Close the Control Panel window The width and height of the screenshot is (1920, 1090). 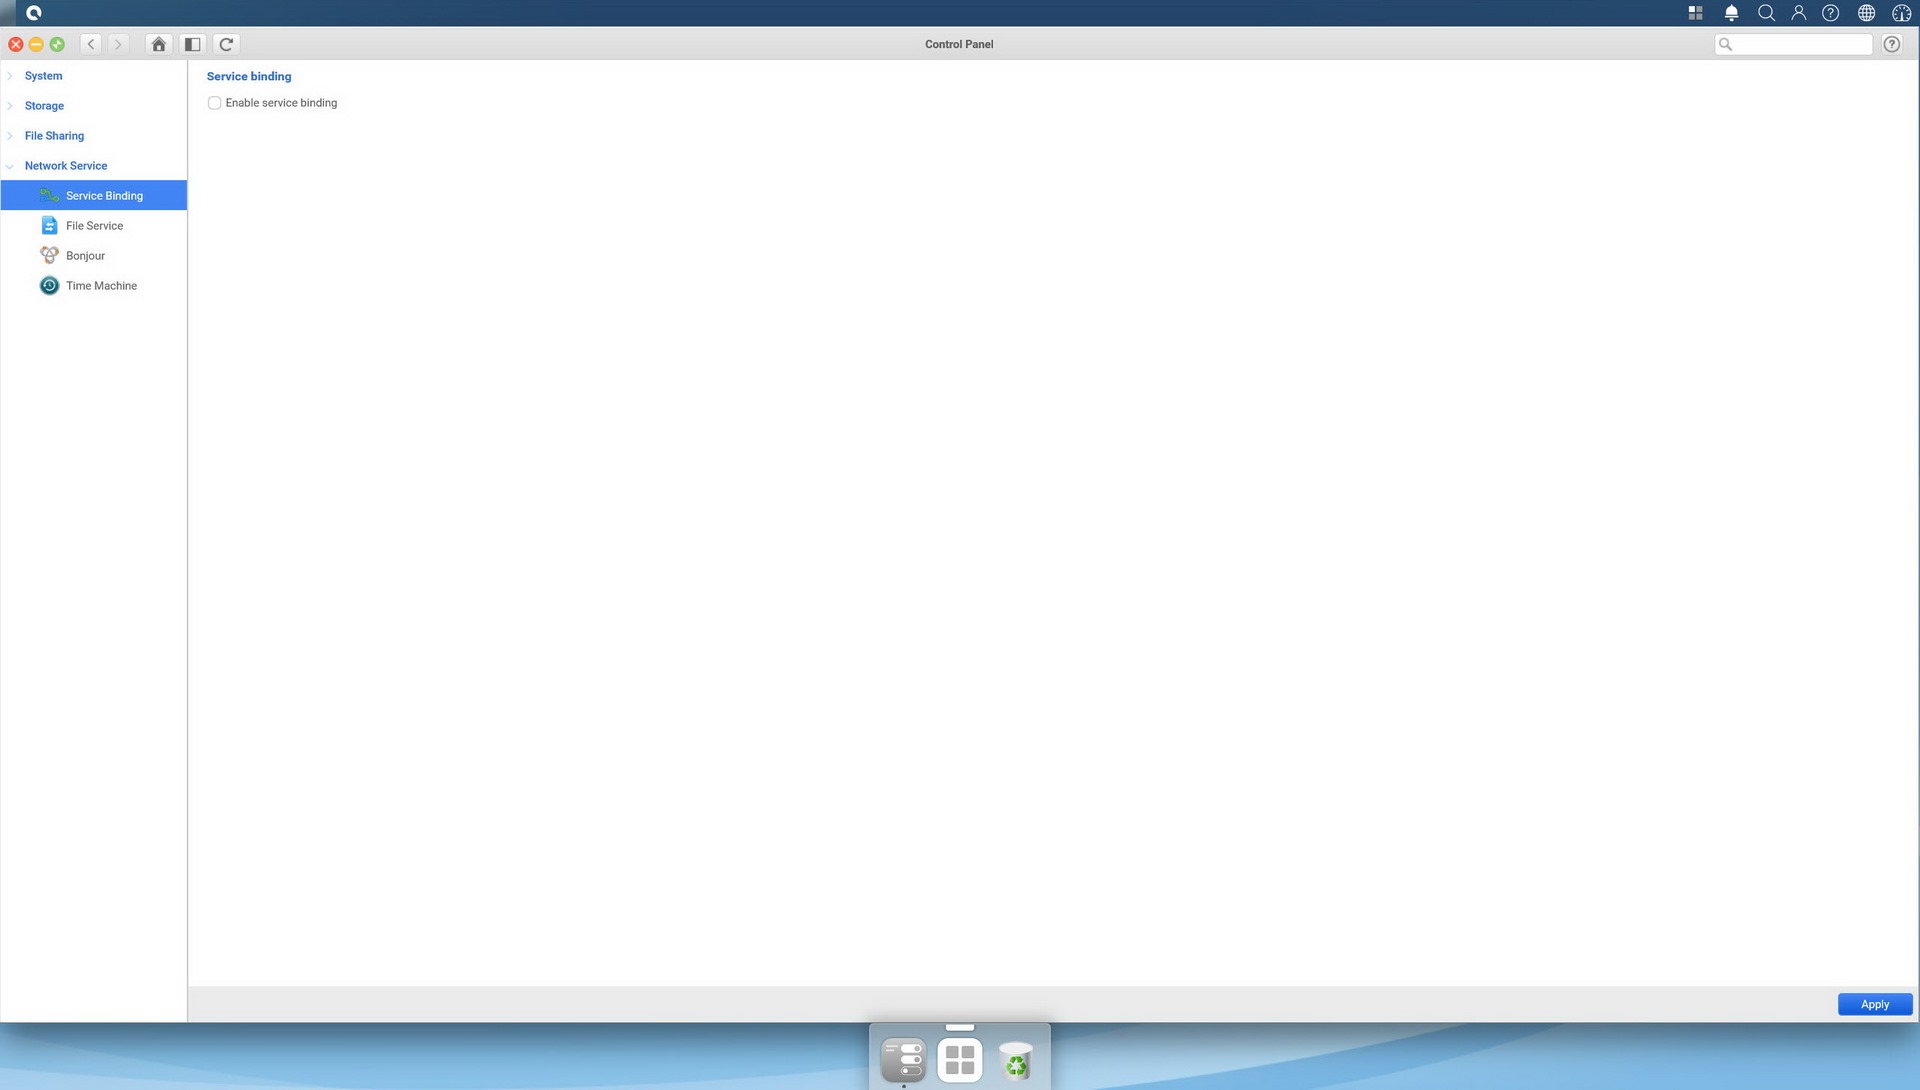click(16, 44)
